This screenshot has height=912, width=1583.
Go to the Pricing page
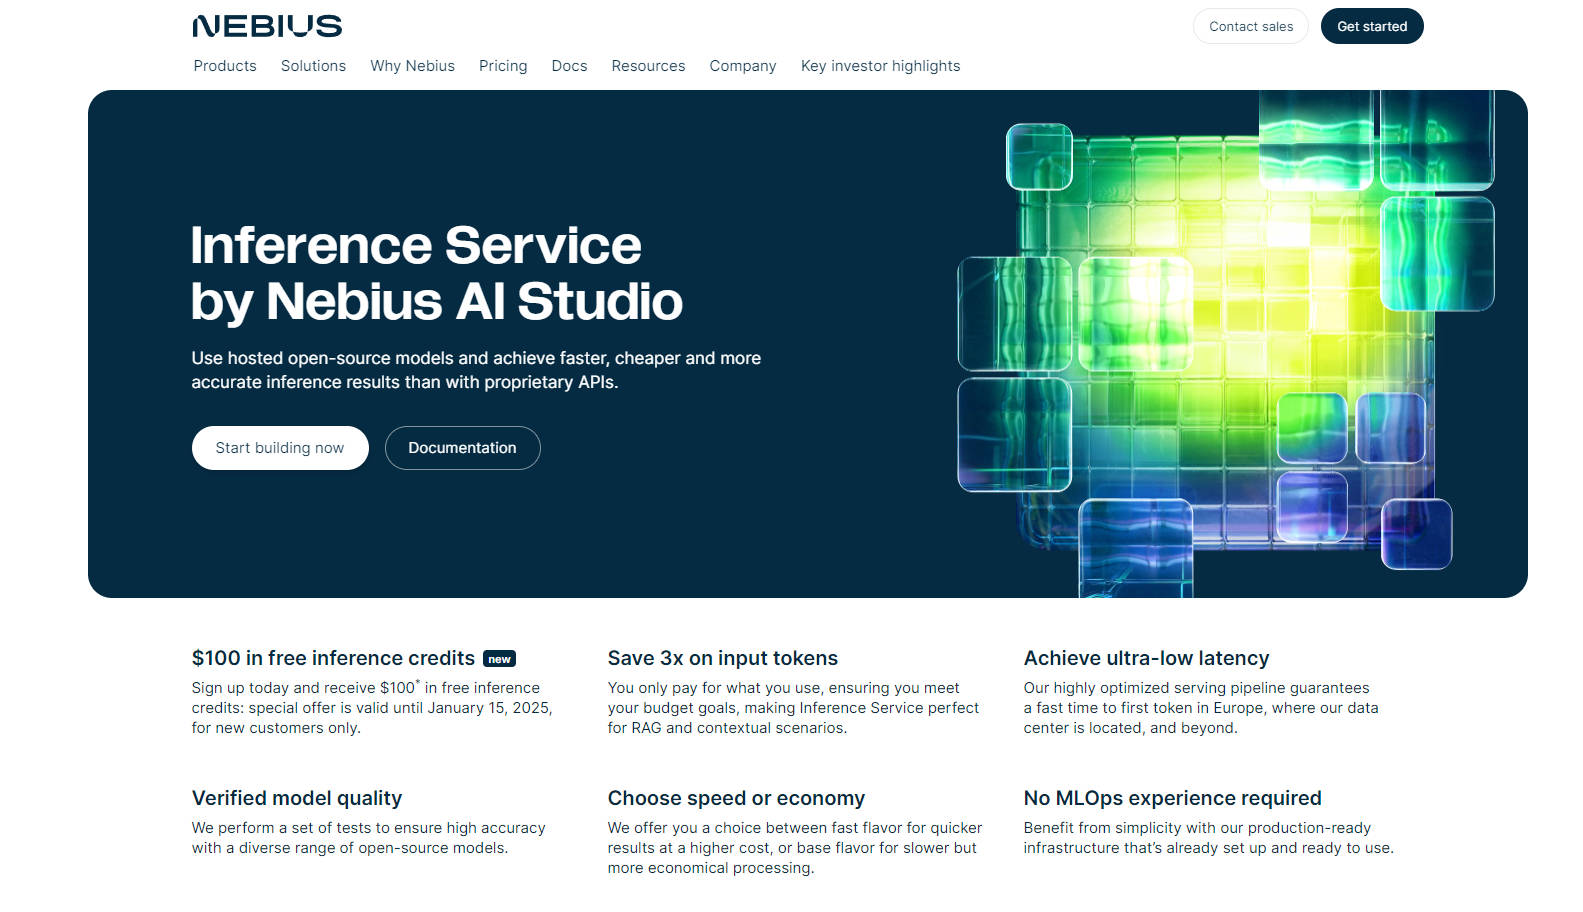[x=503, y=66]
